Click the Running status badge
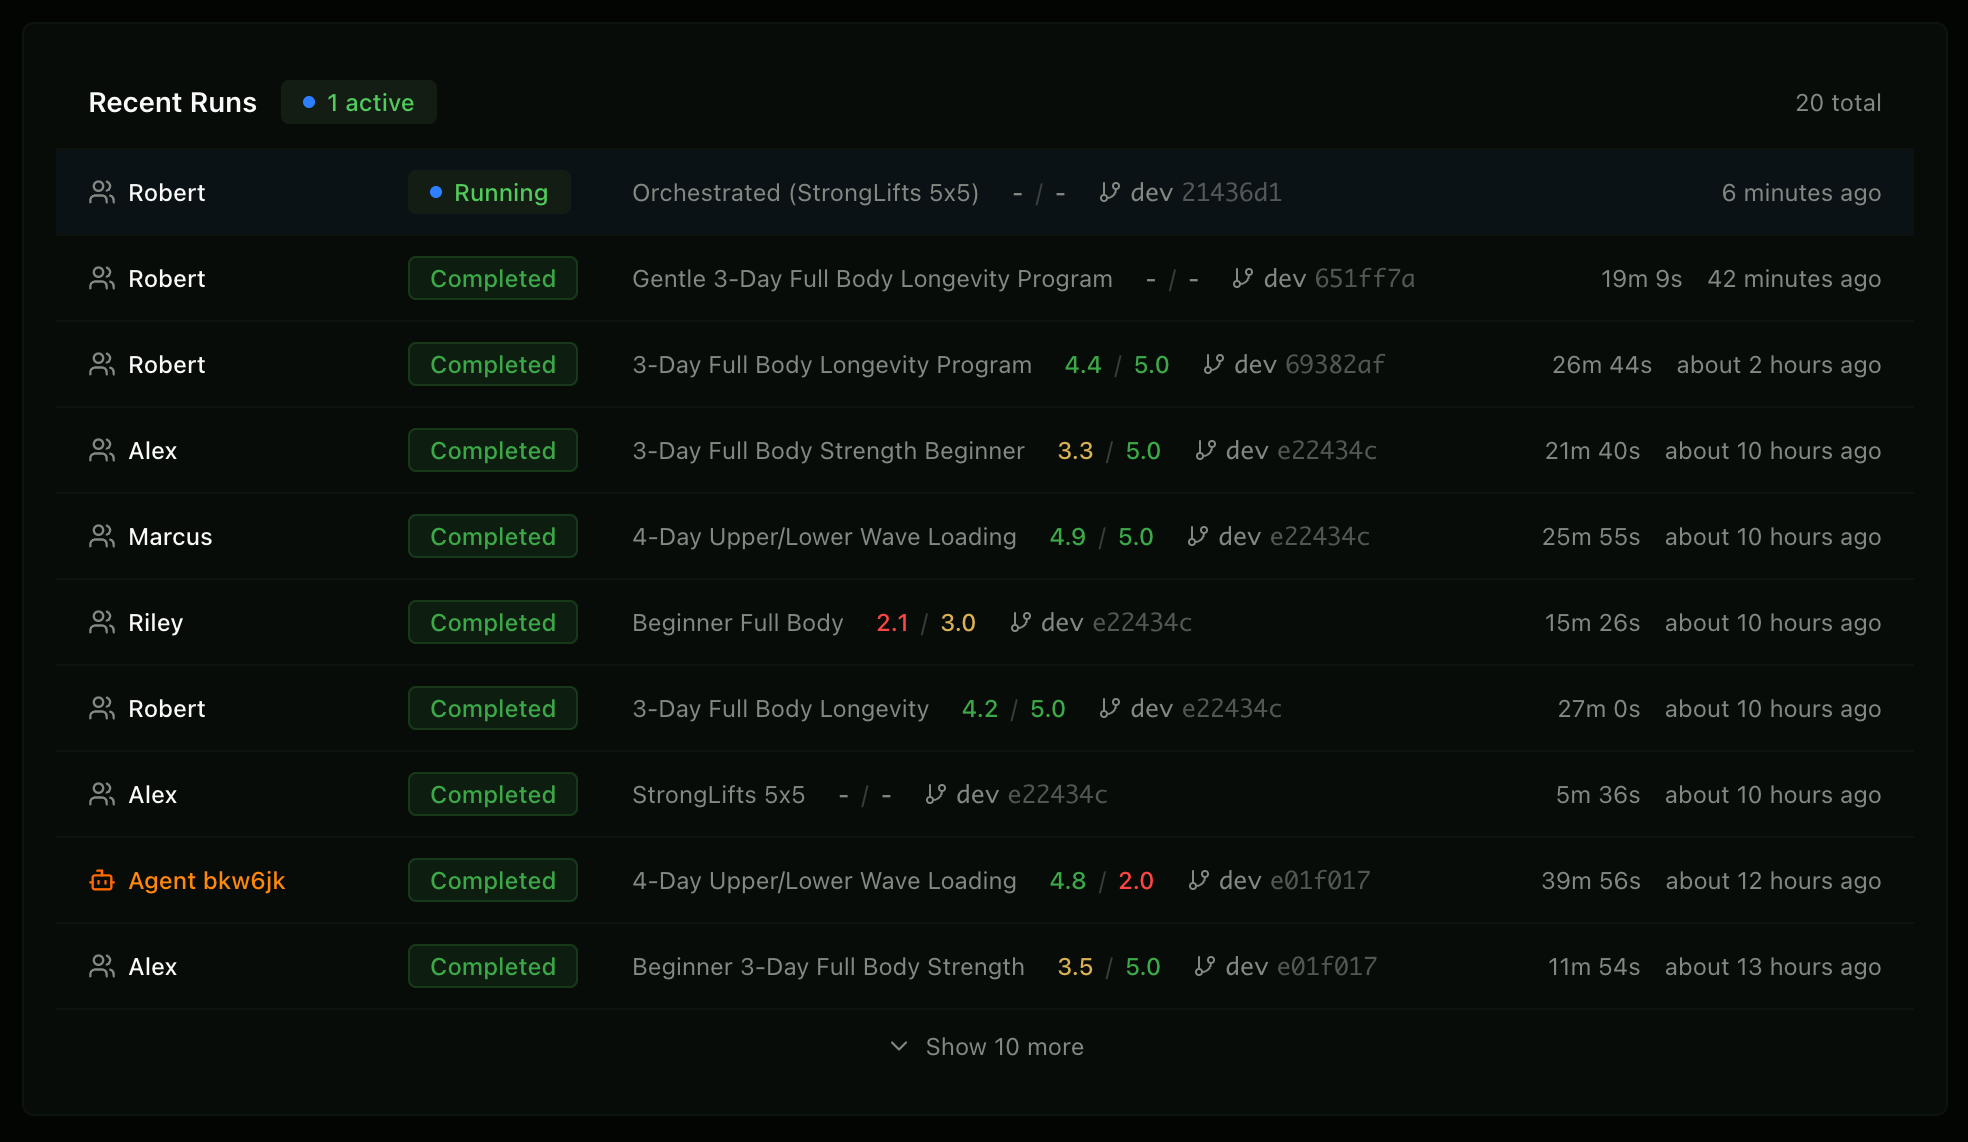 tap(489, 192)
